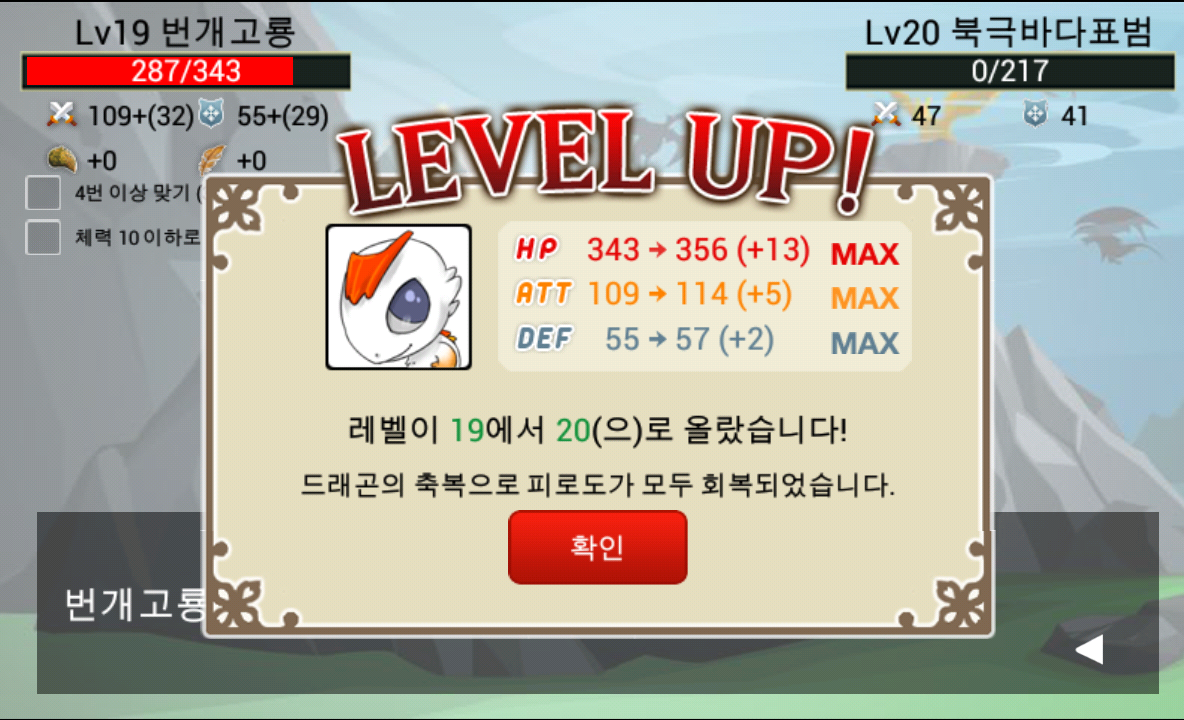Click the Lv19 번개고룡 name header
The height and width of the screenshot is (720, 1184).
[185, 32]
